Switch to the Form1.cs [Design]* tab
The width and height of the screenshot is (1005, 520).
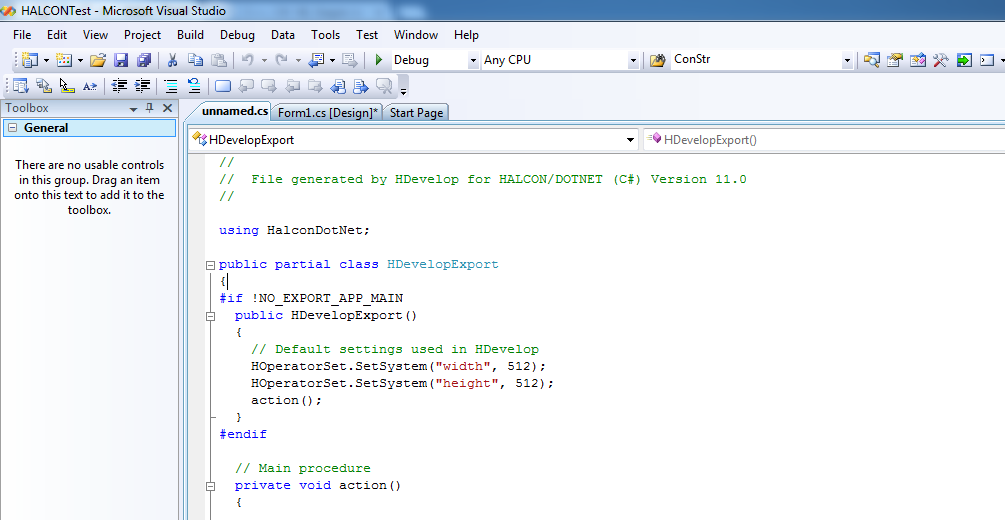click(x=328, y=113)
